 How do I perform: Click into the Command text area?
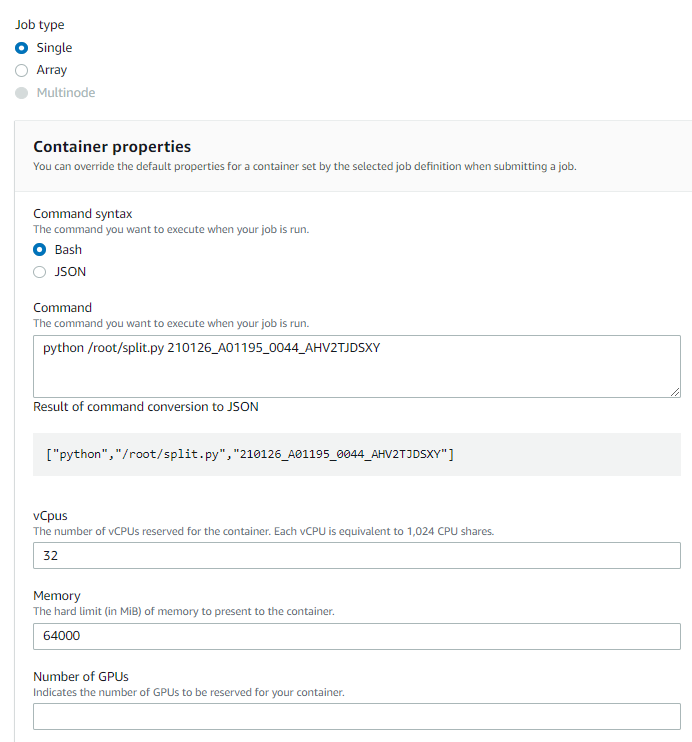coord(357,366)
